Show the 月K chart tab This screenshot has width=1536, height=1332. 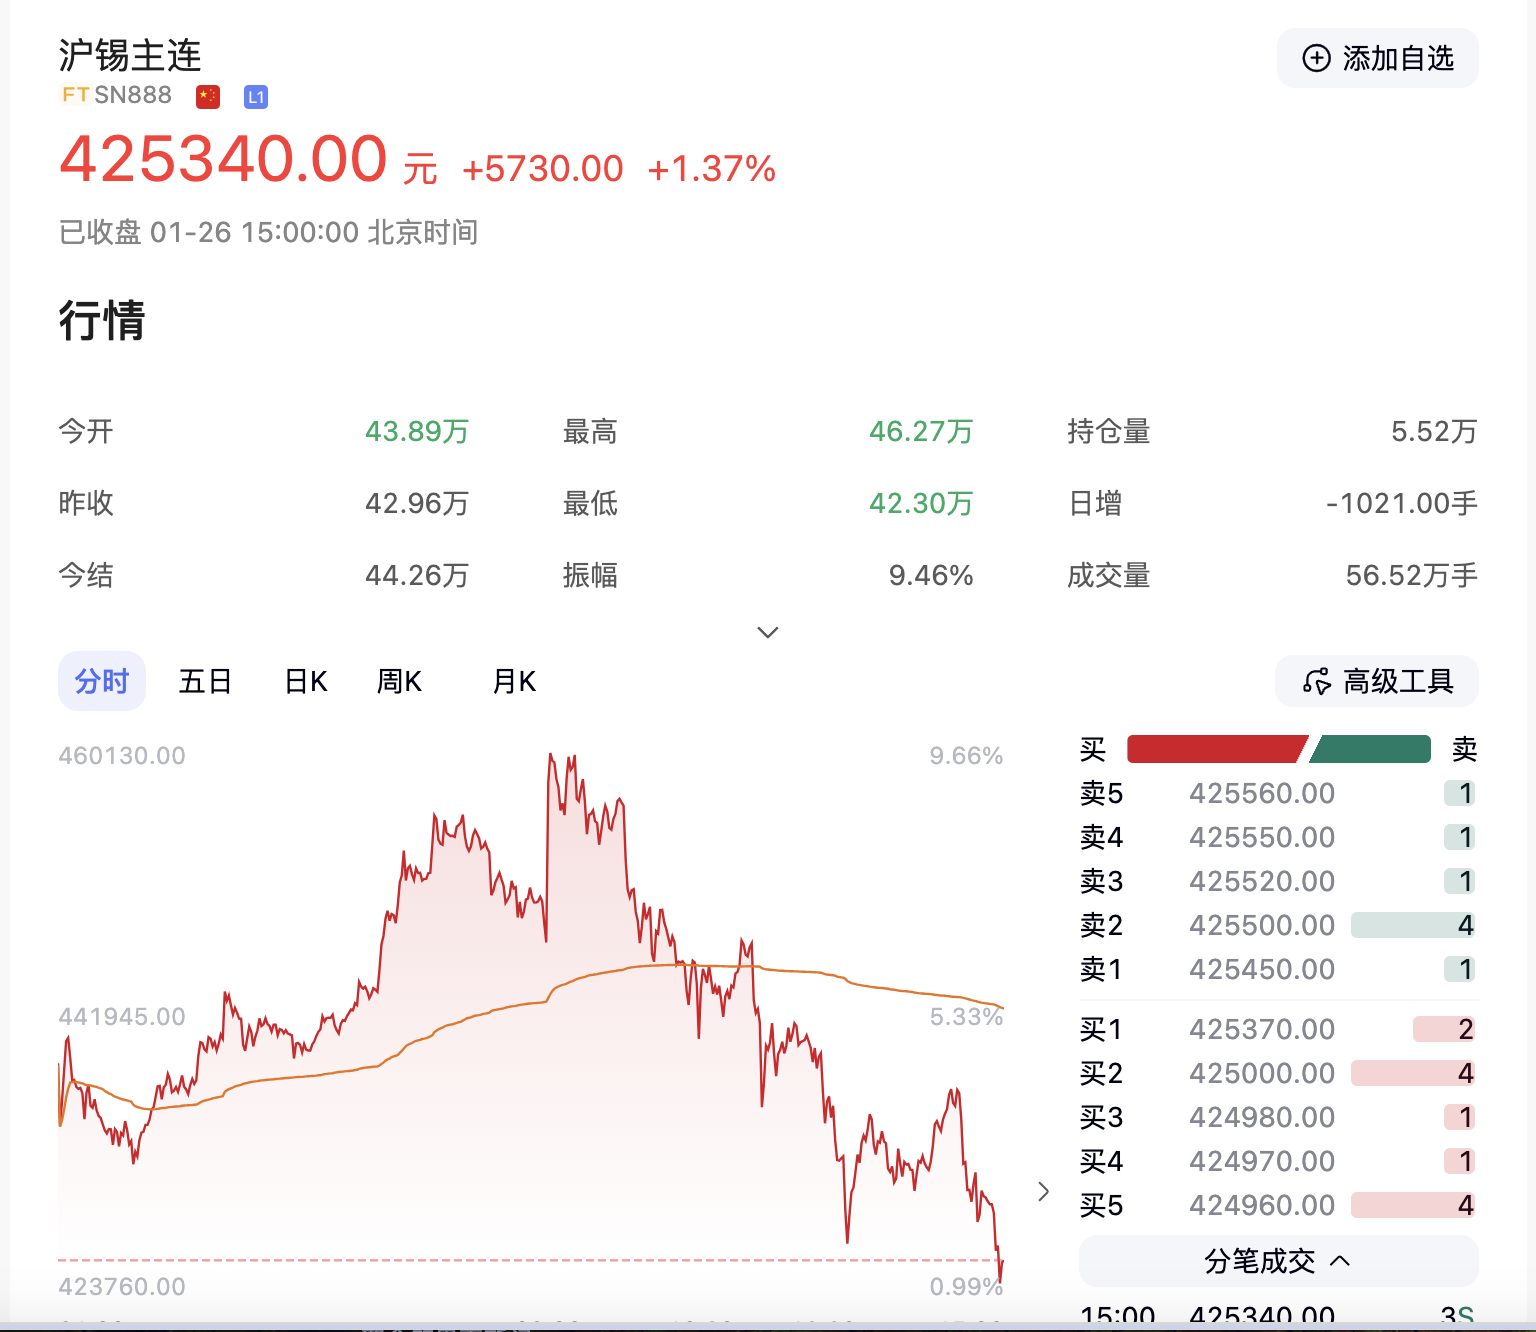coord(514,682)
